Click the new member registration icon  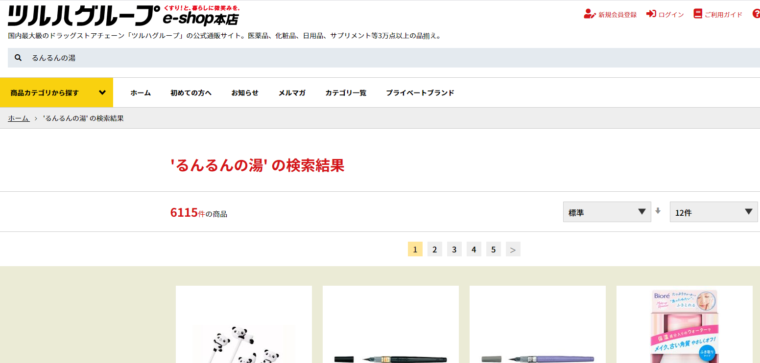point(589,14)
